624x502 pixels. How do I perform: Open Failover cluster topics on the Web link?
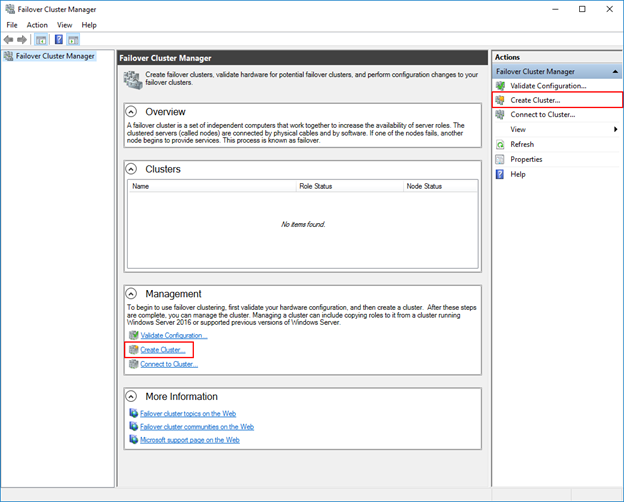pos(188,414)
